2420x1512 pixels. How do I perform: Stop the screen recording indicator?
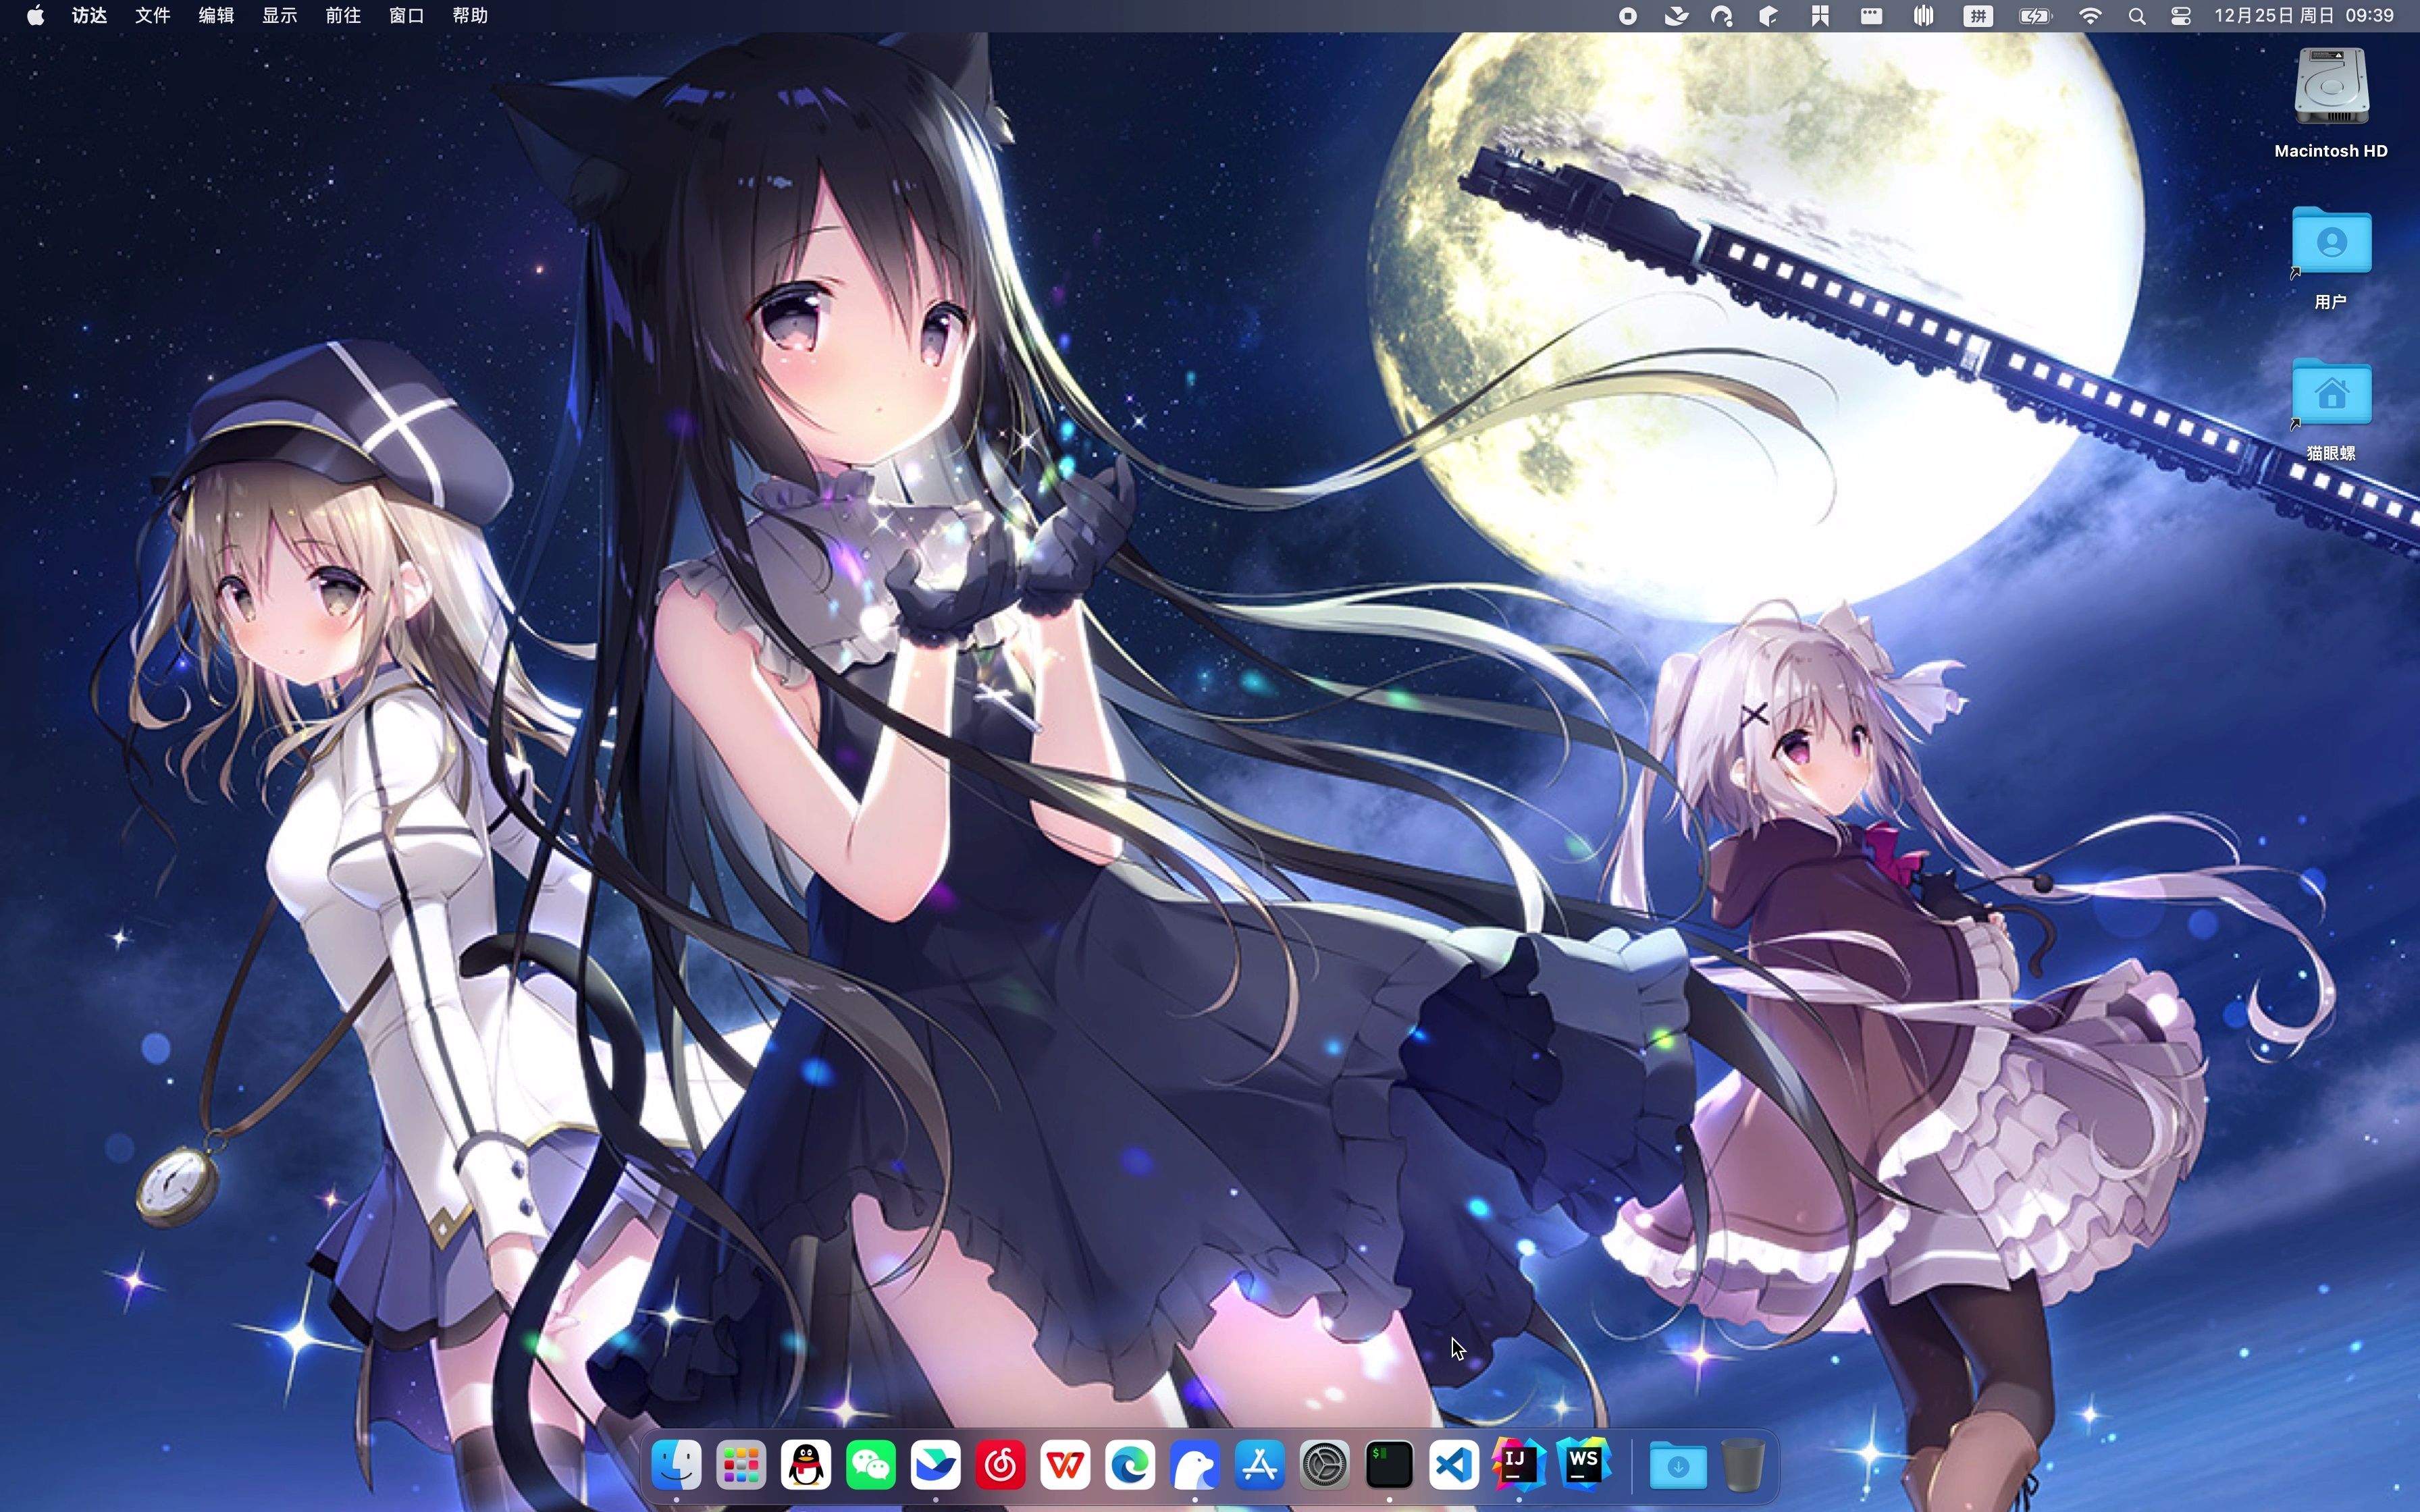[1628, 16]
